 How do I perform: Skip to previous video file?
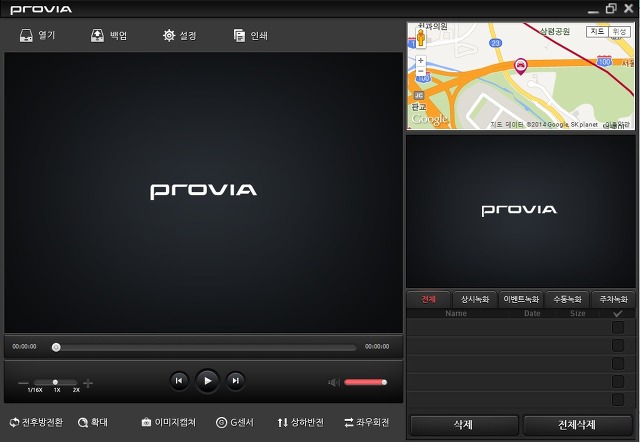(179, 381)
